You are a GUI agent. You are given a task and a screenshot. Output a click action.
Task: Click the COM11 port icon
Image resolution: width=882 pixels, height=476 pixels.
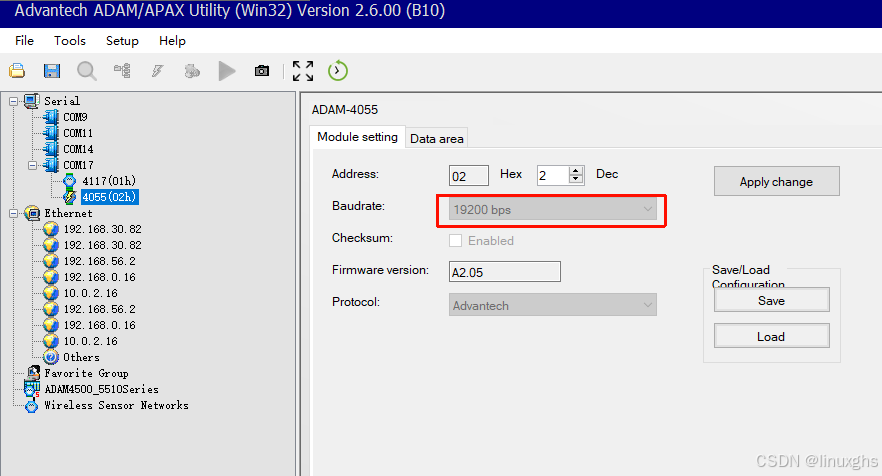pyautogui.click(x=51, y=133)
